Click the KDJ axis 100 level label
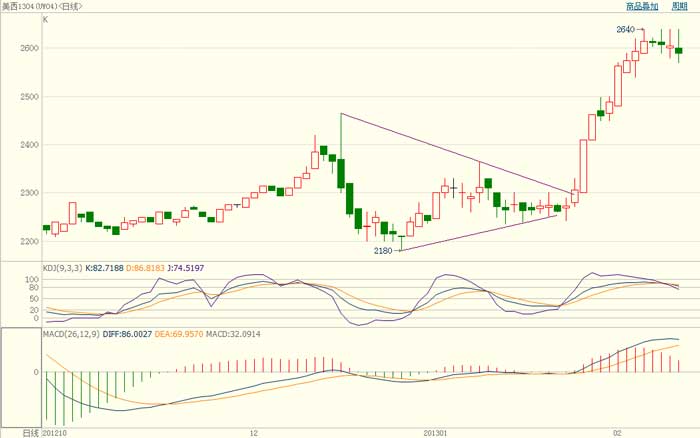The image size is (700, 438). (33, 279)
